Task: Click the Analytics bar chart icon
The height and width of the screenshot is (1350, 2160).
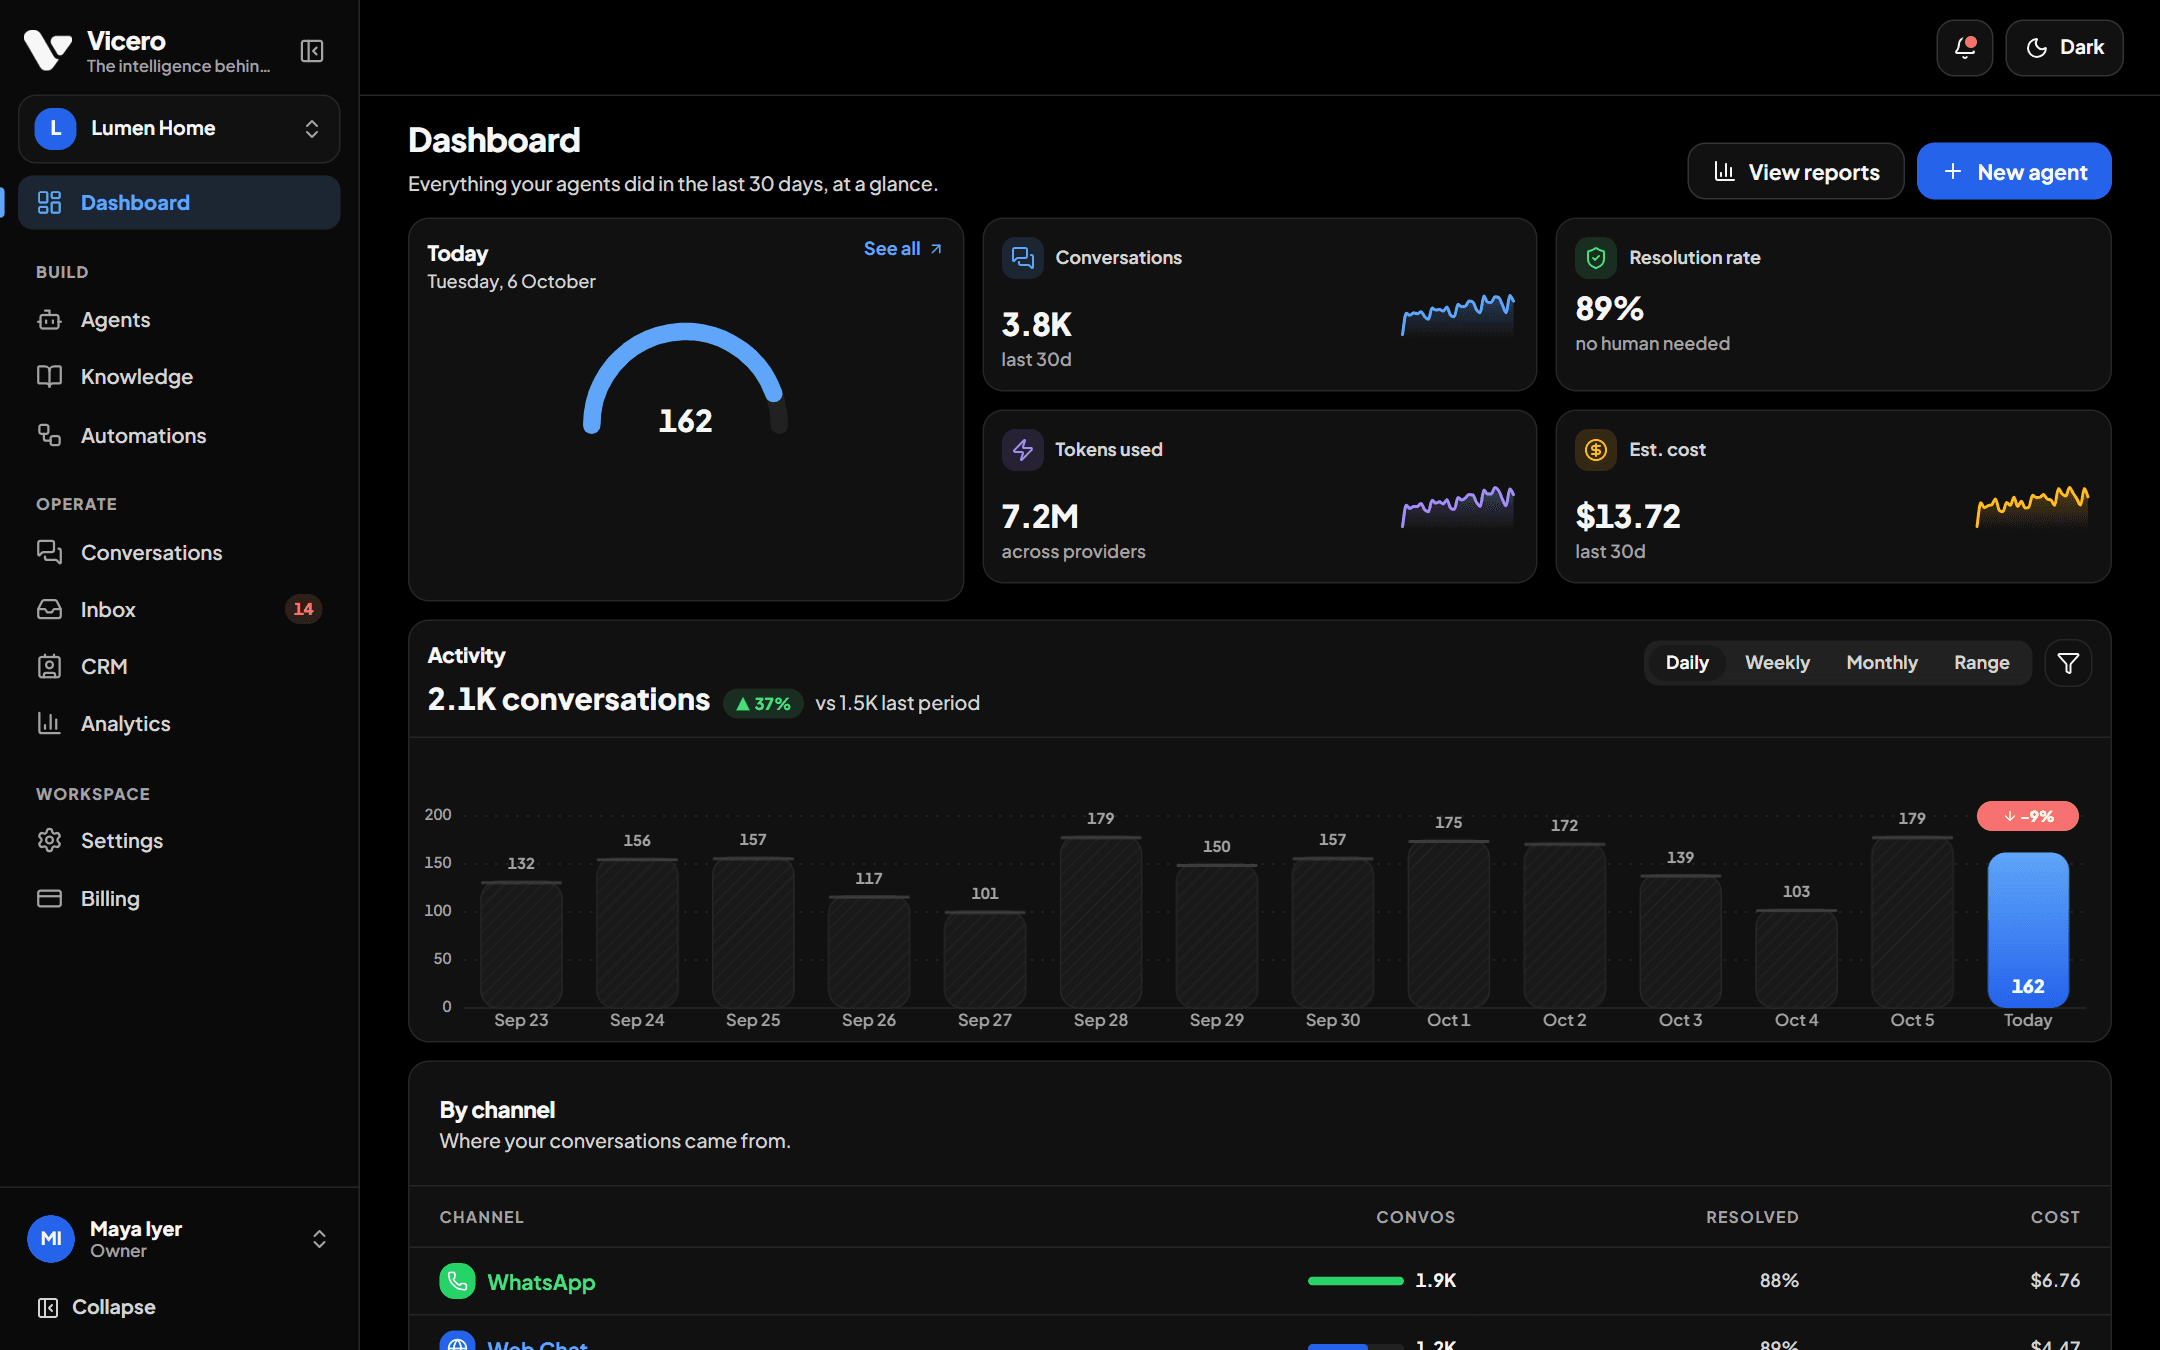Action: 49,723
